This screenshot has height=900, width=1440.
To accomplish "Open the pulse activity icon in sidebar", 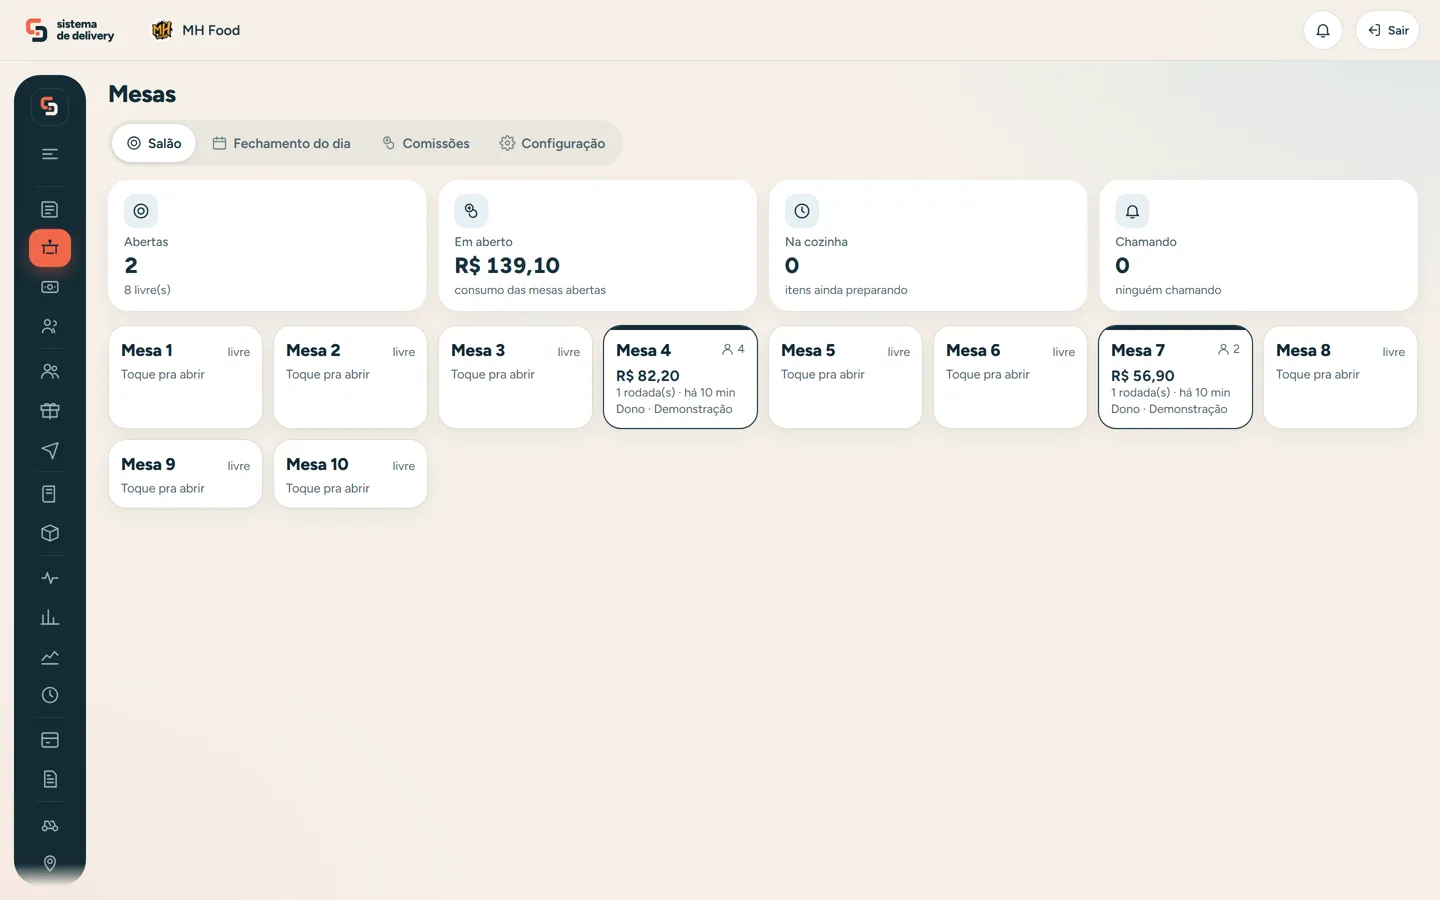I will [50, 578].
